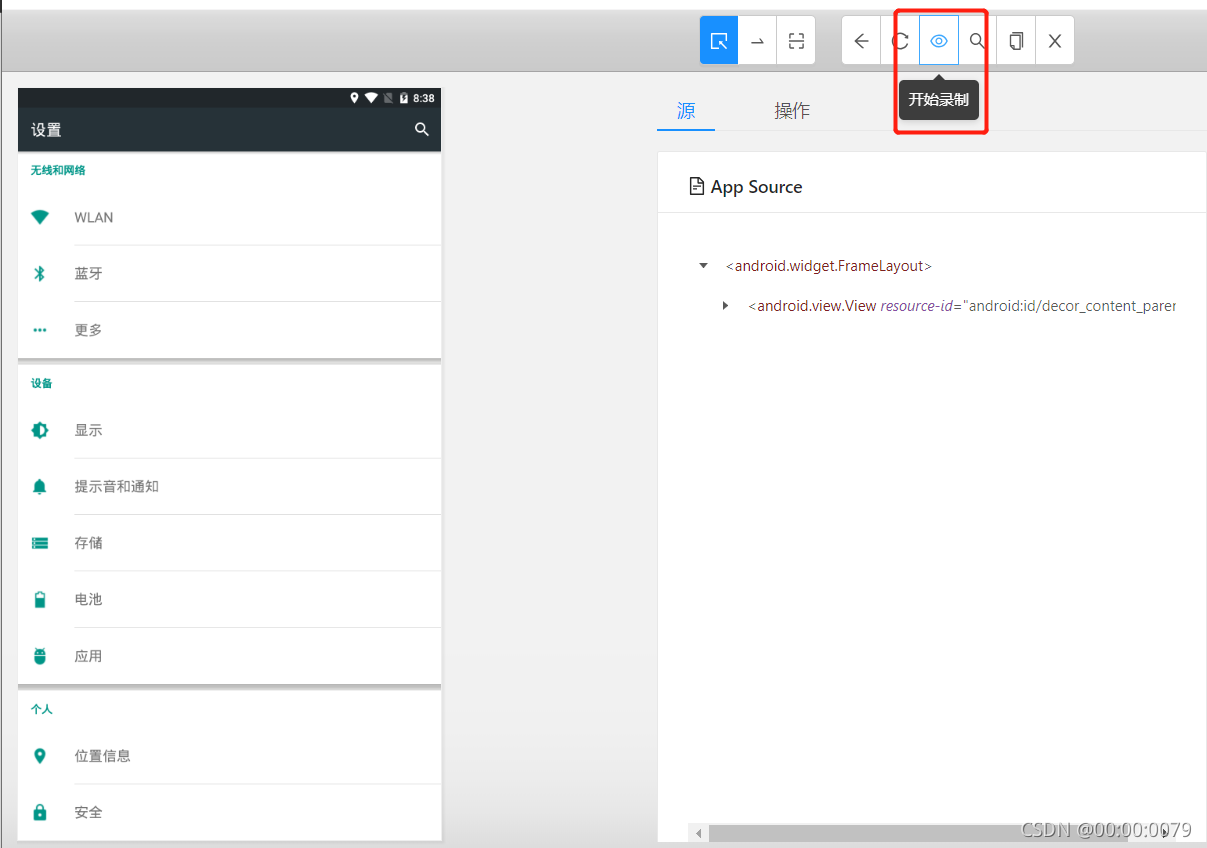Tap the three-dot 更多 icon
The image size is (1207, 848).
(x=40, y=330)
